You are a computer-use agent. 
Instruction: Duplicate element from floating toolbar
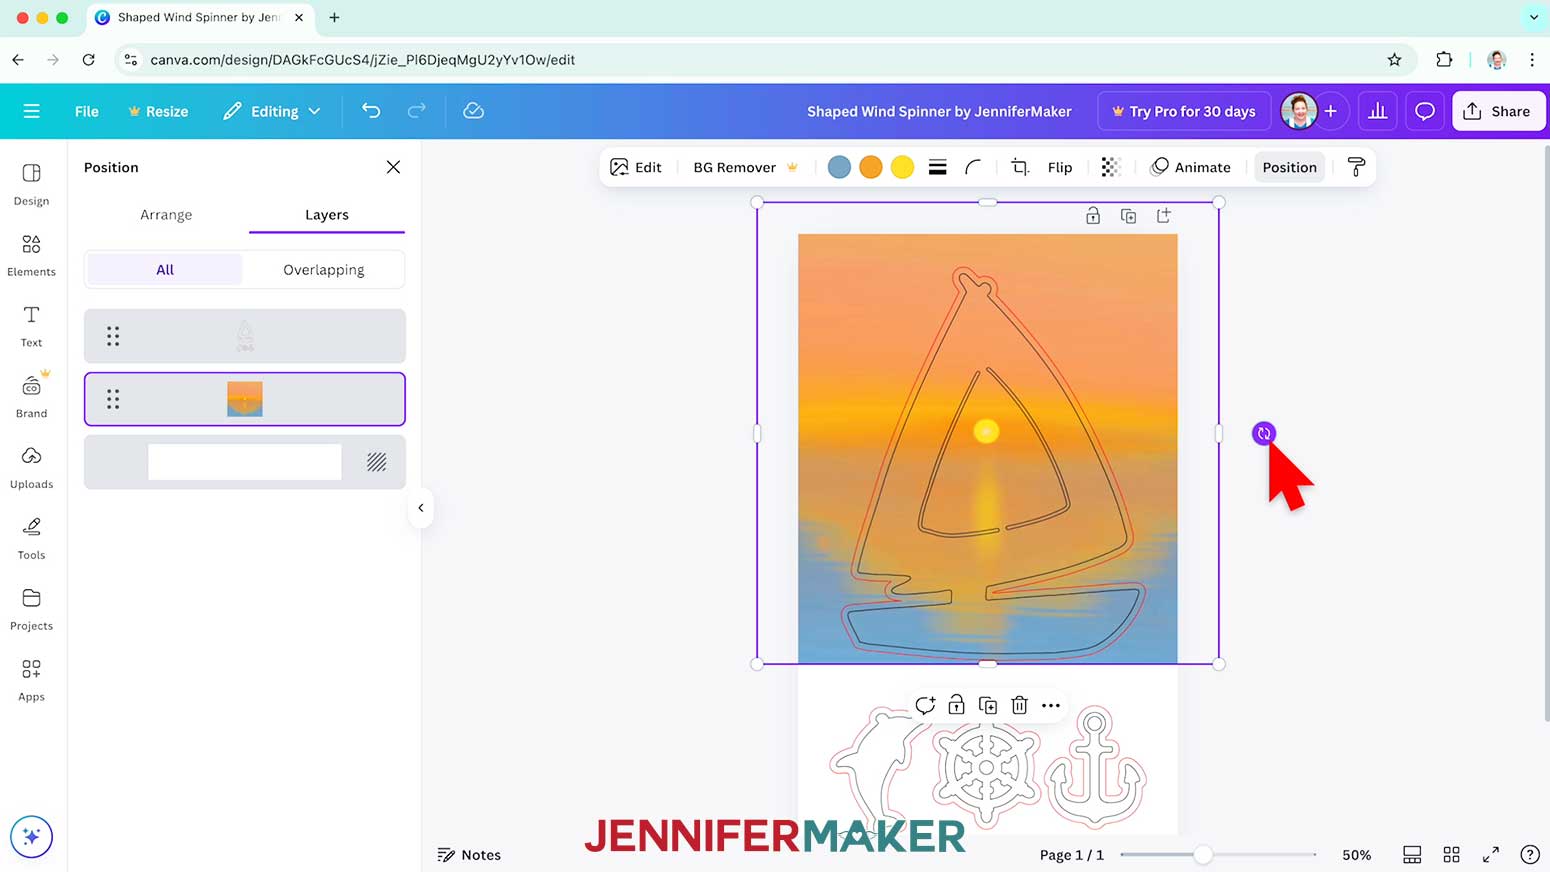point(988,706)
